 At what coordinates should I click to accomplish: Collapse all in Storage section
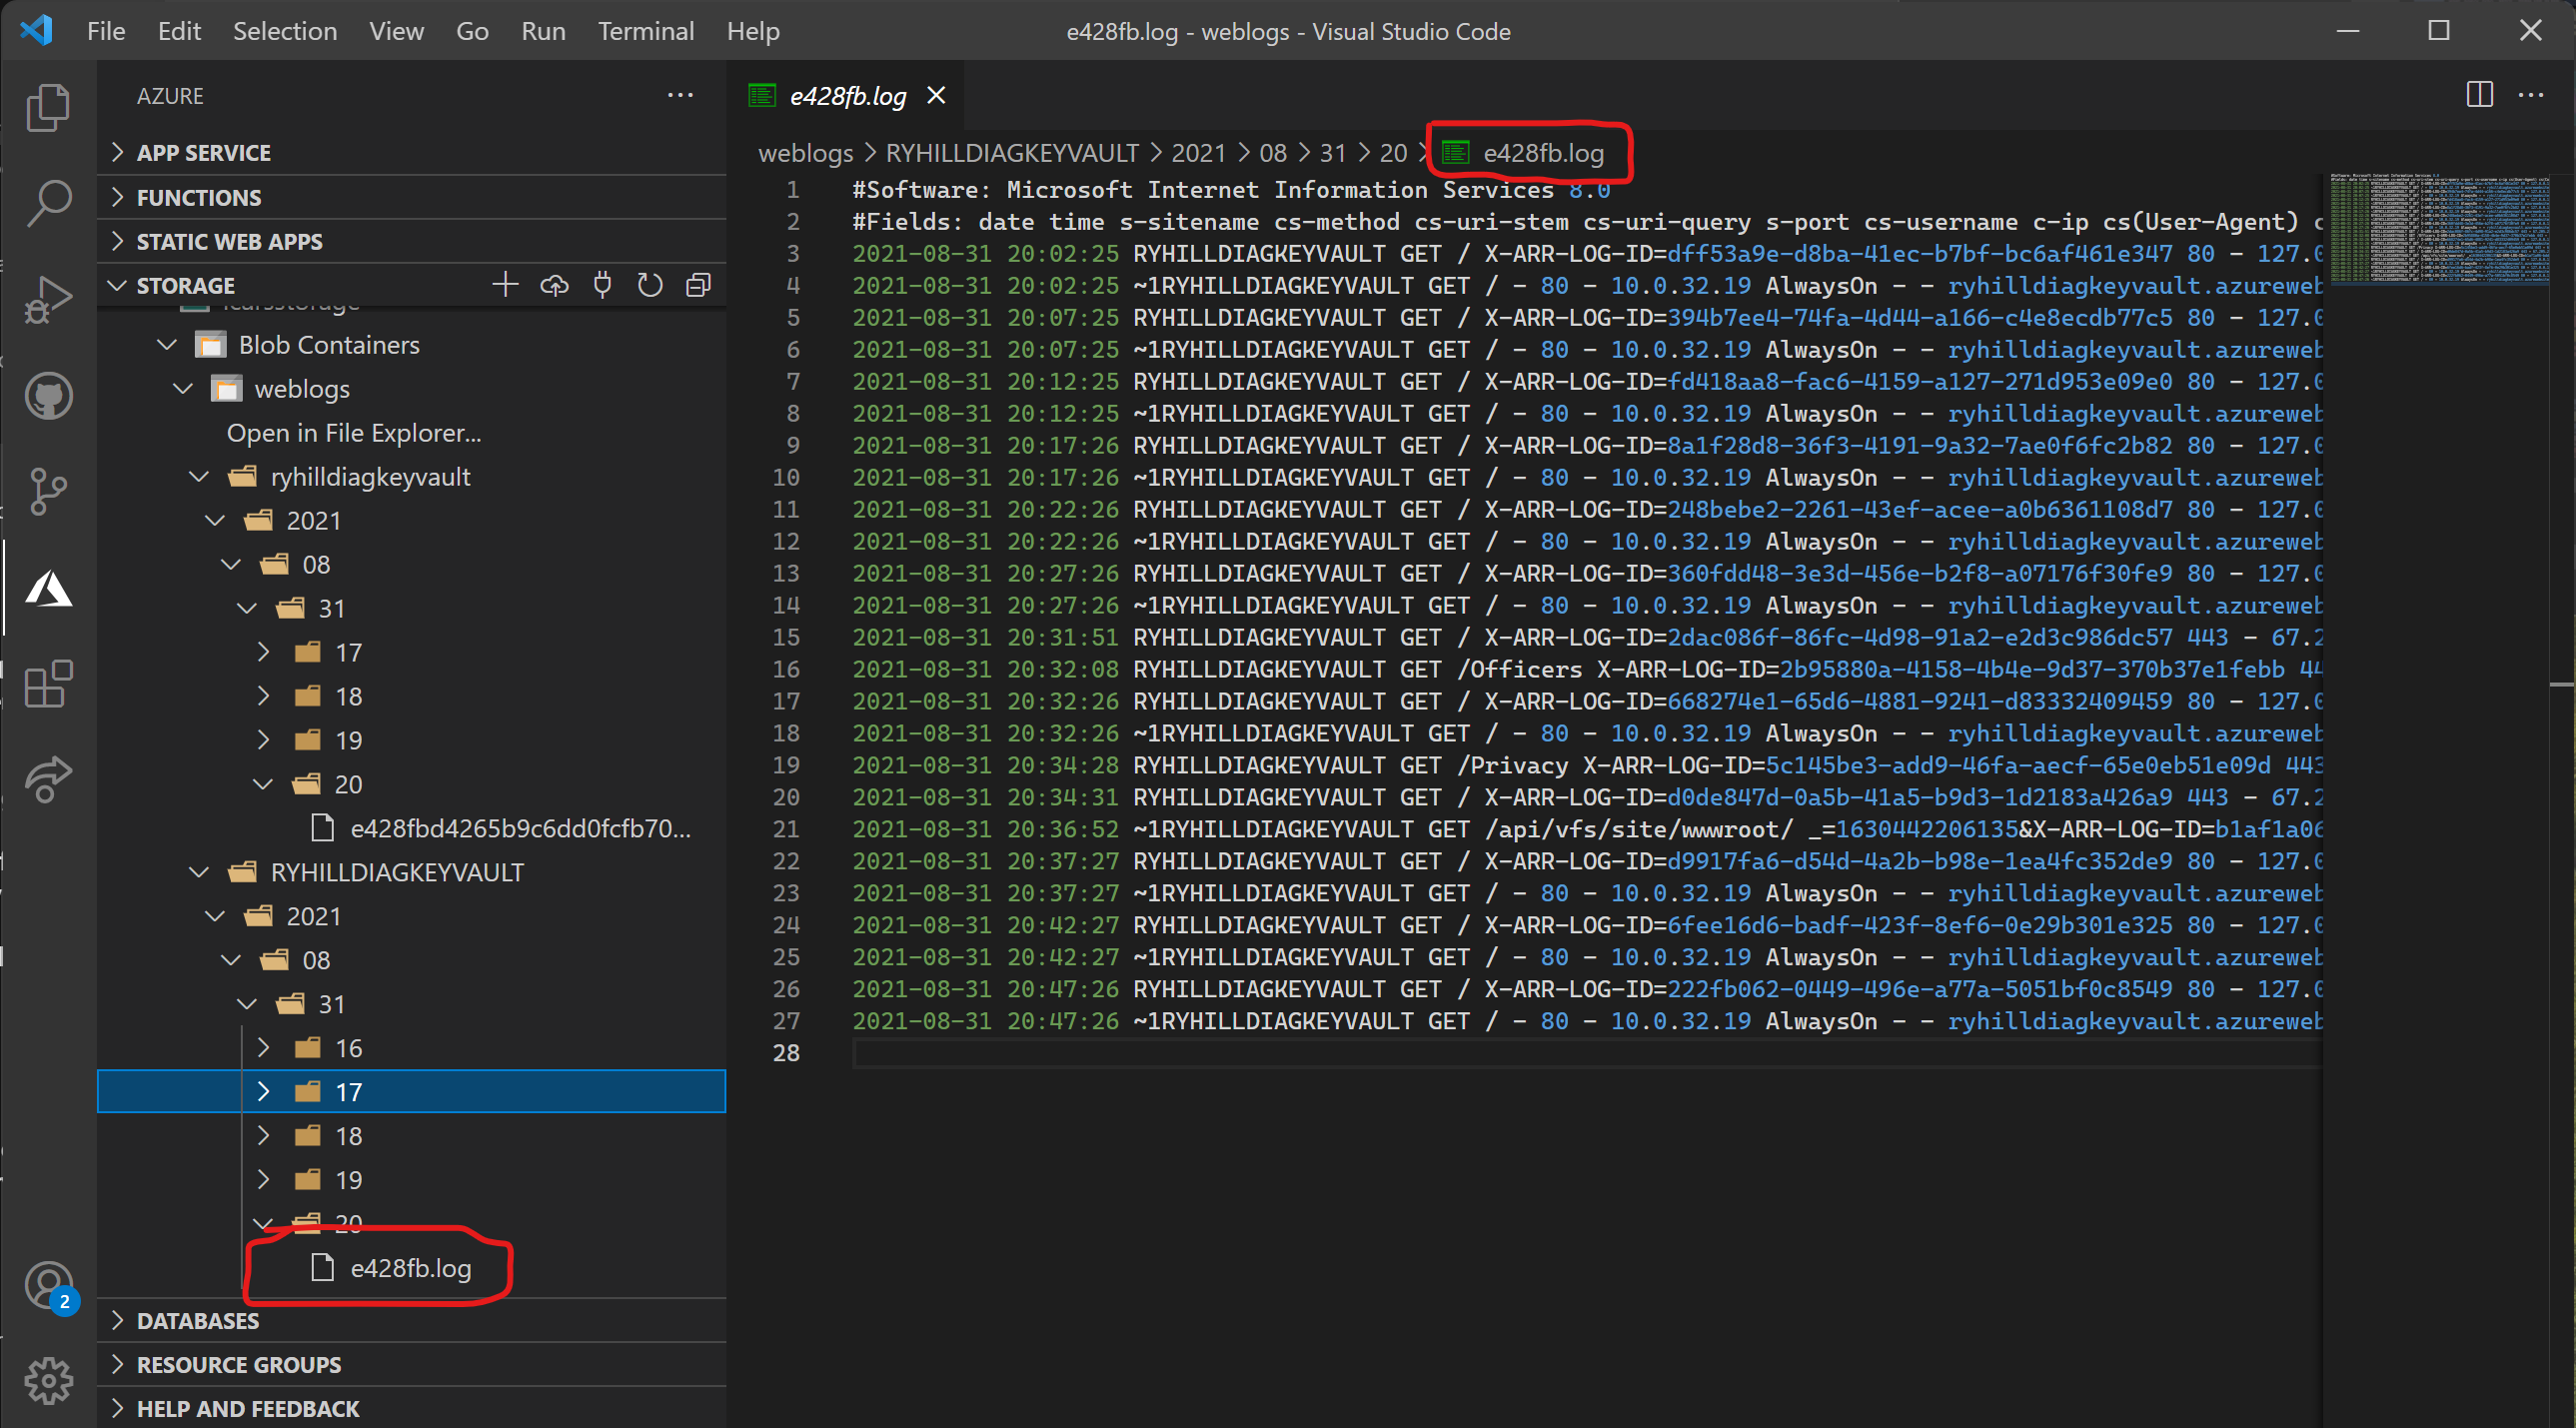point(698,286)
